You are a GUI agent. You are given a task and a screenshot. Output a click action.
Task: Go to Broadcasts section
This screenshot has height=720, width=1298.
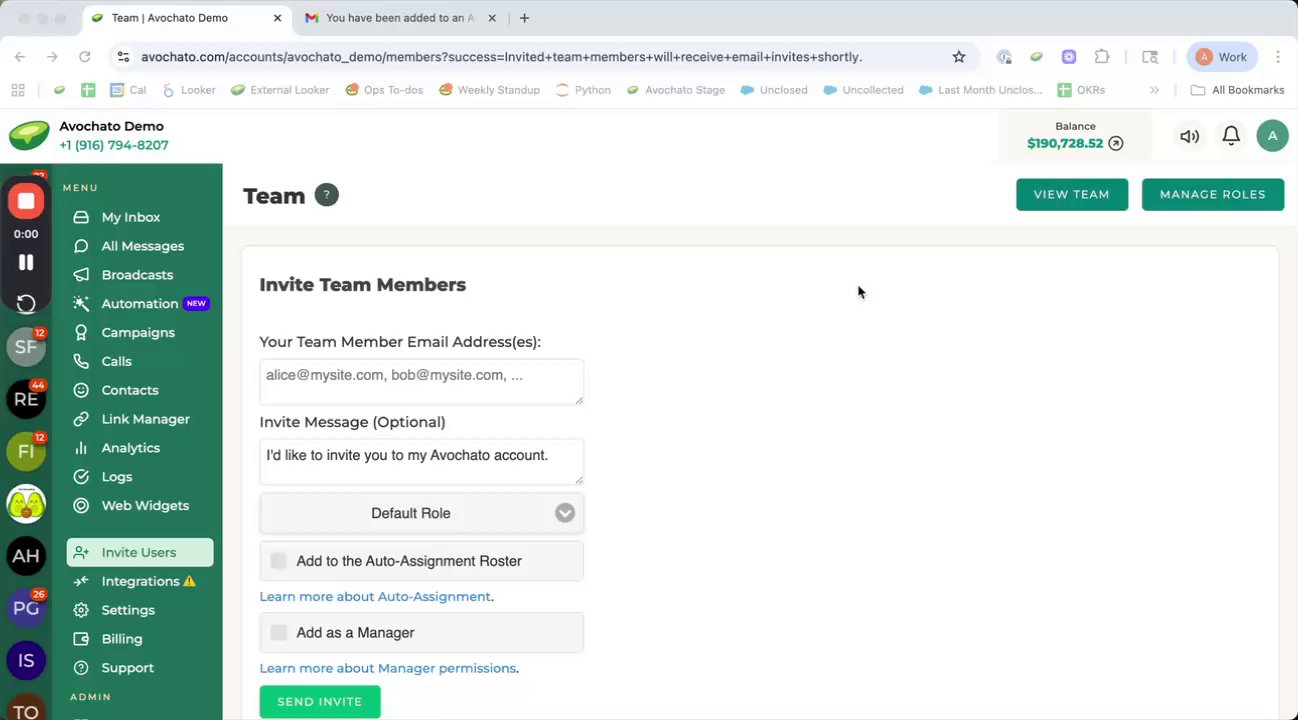[137, 275]
